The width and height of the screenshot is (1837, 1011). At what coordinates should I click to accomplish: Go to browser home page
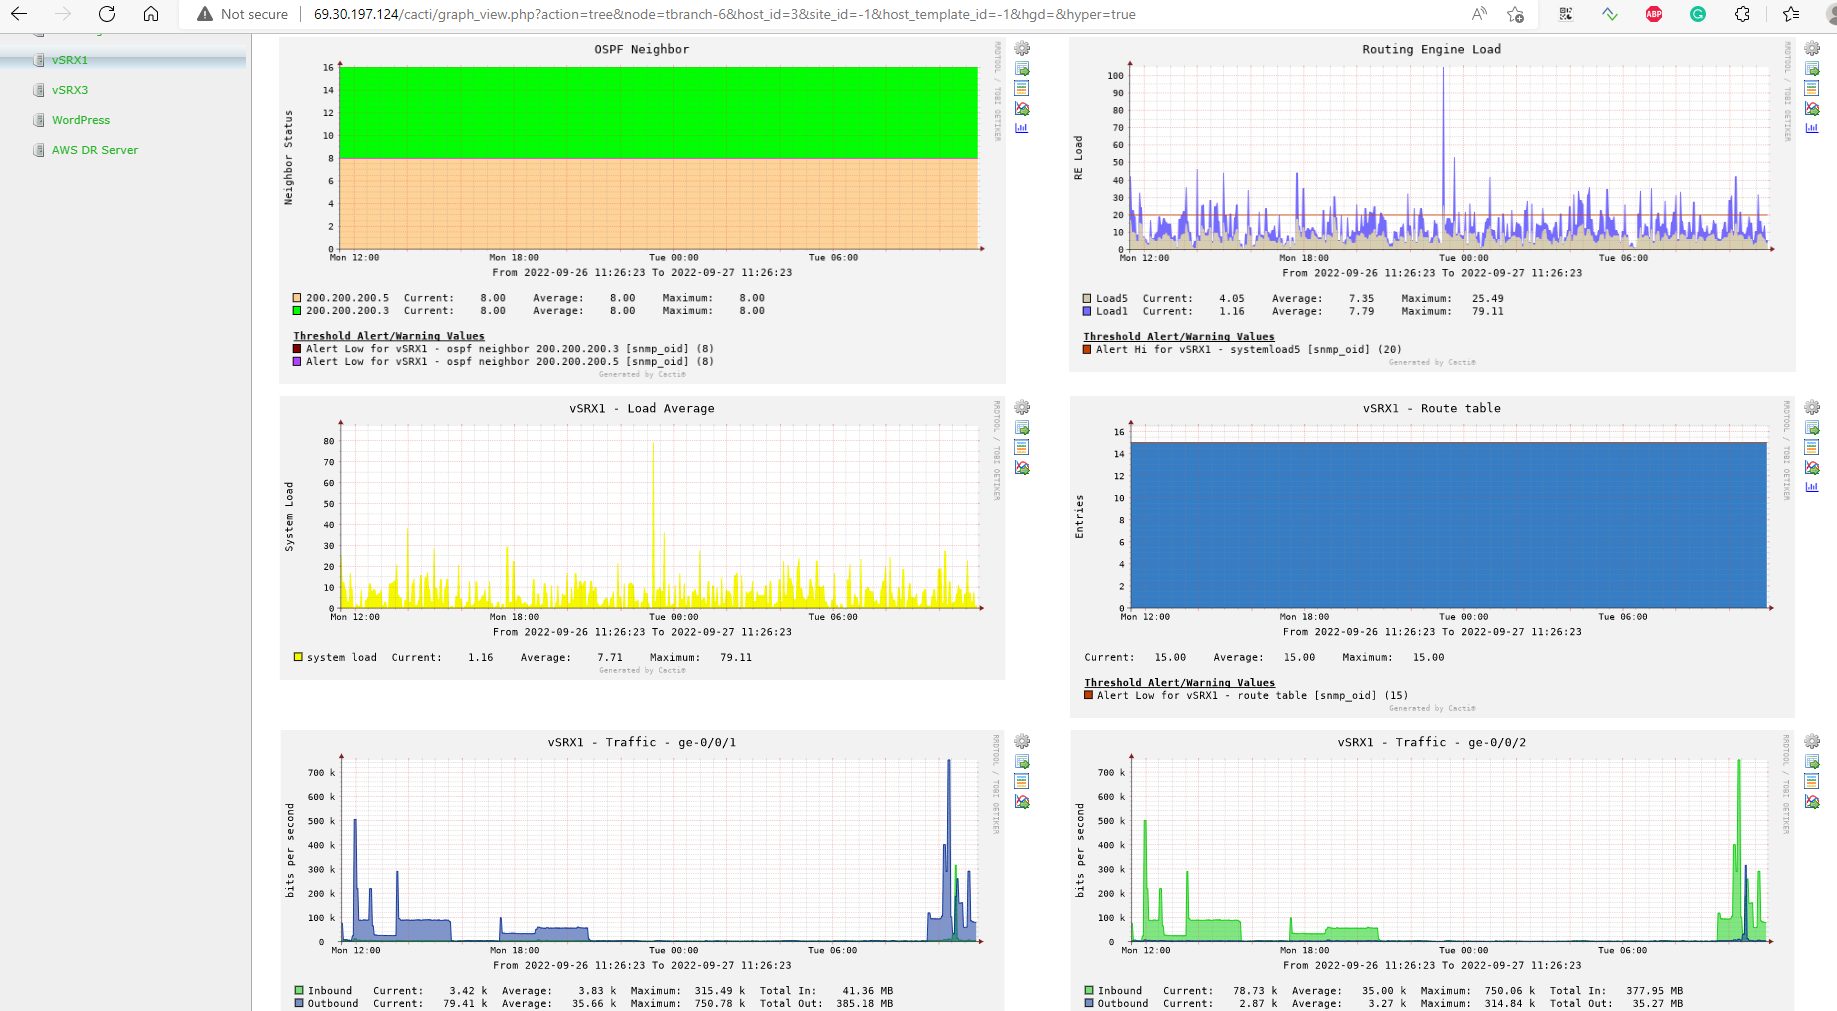tap(151, 14)
